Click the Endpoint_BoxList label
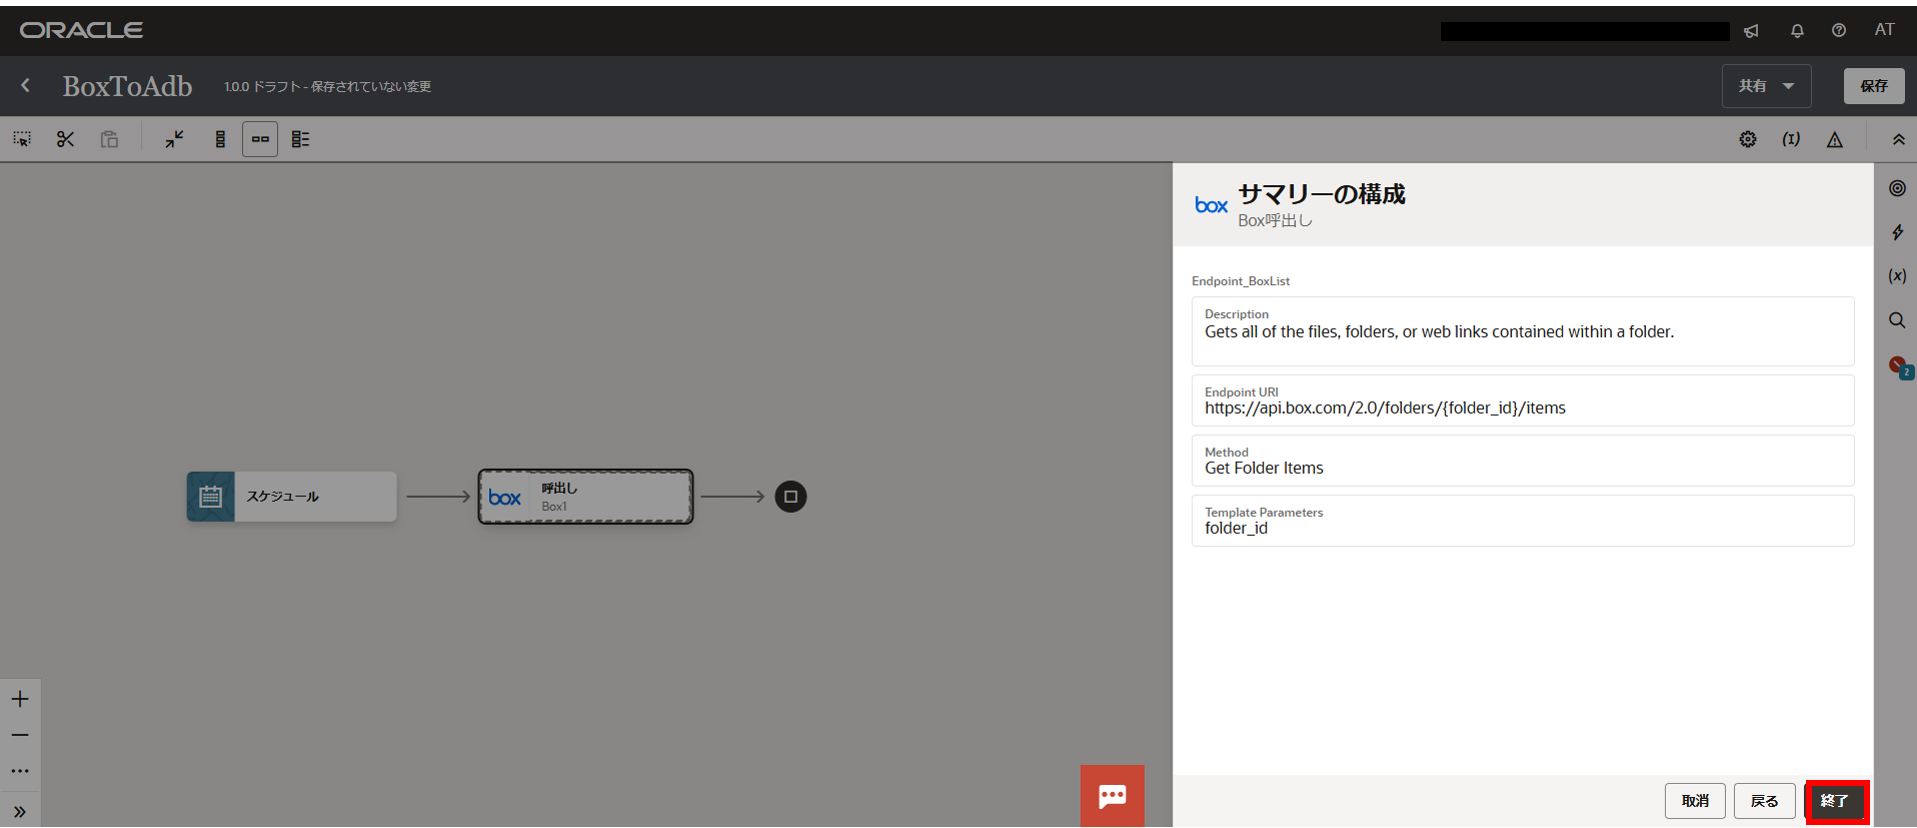 [x=1240, y=281]
